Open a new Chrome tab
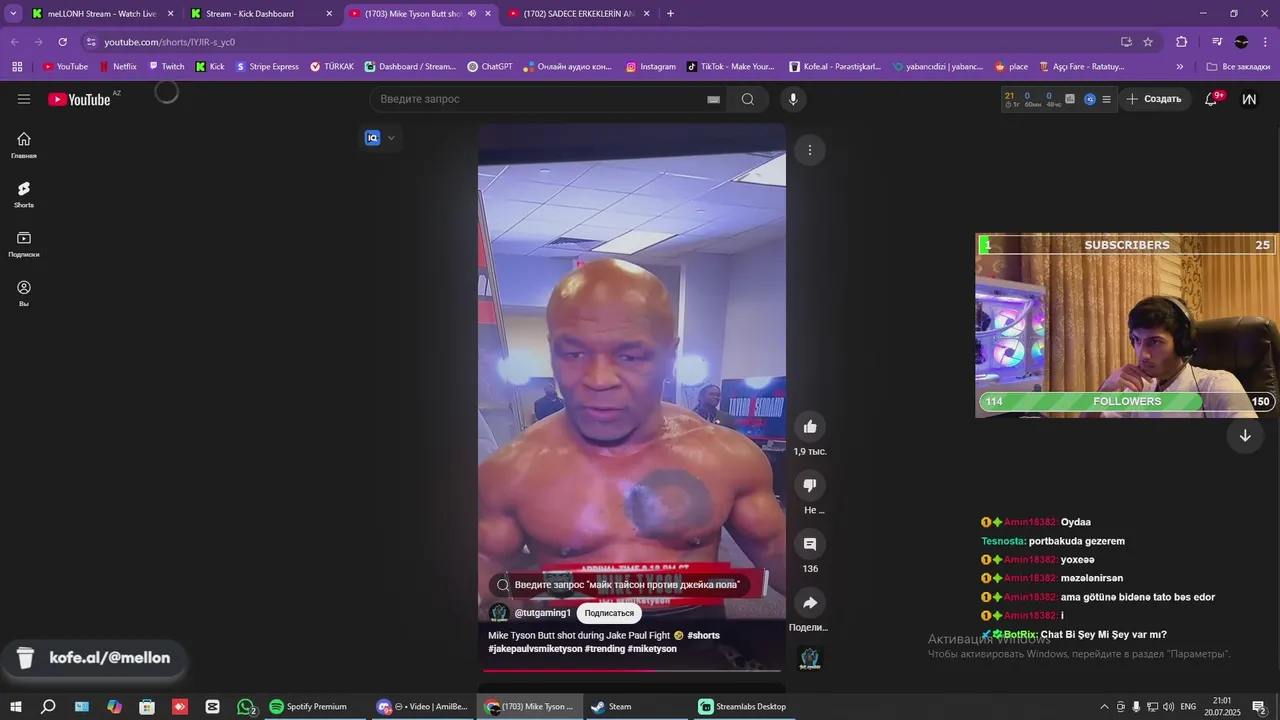The height and width of the screenshot is (720, 1280). (x=670, y=14)
